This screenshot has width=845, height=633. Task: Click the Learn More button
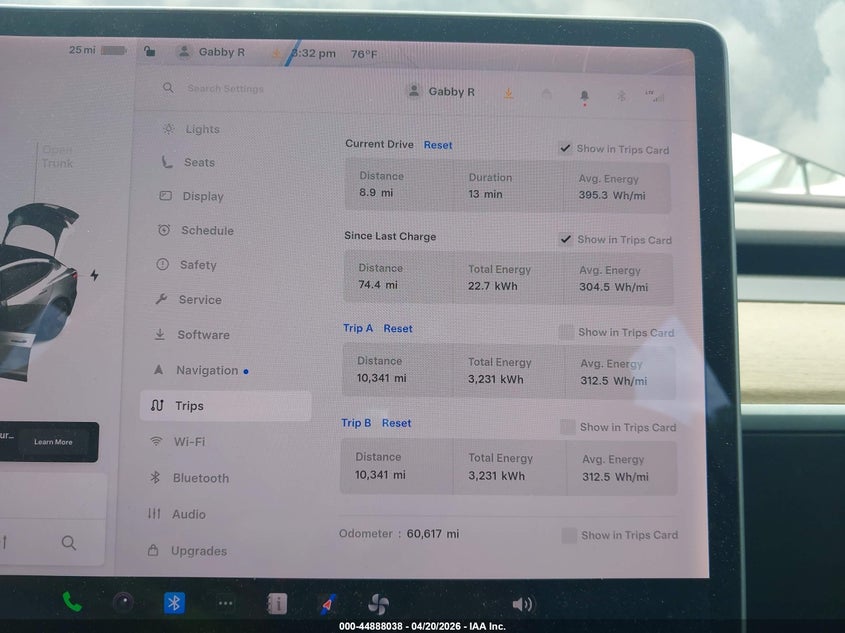click(x=53, y=442)
